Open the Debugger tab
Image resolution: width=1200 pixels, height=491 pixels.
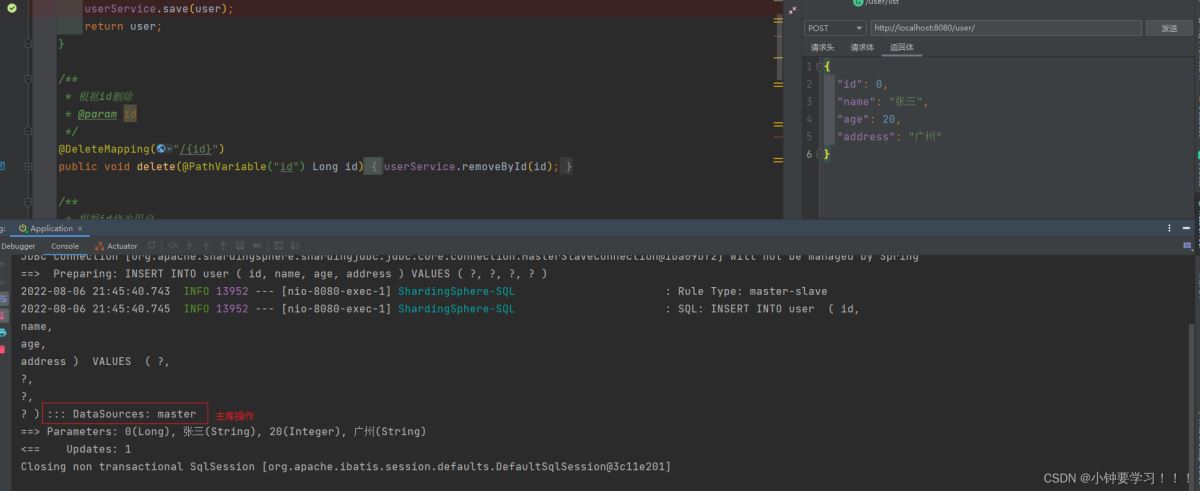coord(18,246)
